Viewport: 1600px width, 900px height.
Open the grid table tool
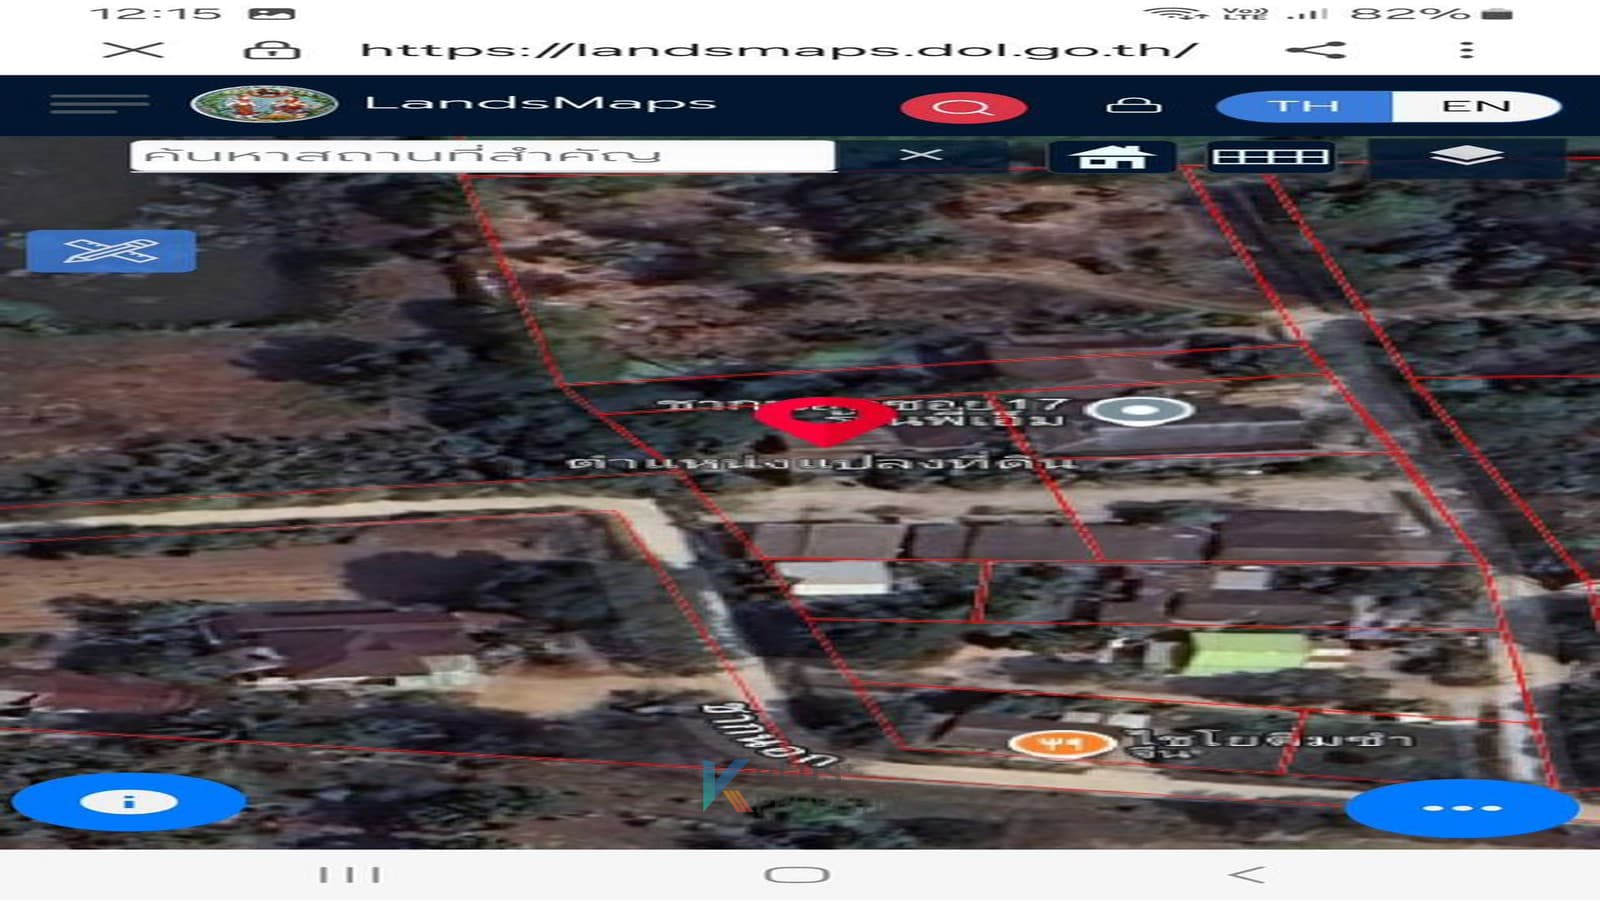(x=1269, y=157)
